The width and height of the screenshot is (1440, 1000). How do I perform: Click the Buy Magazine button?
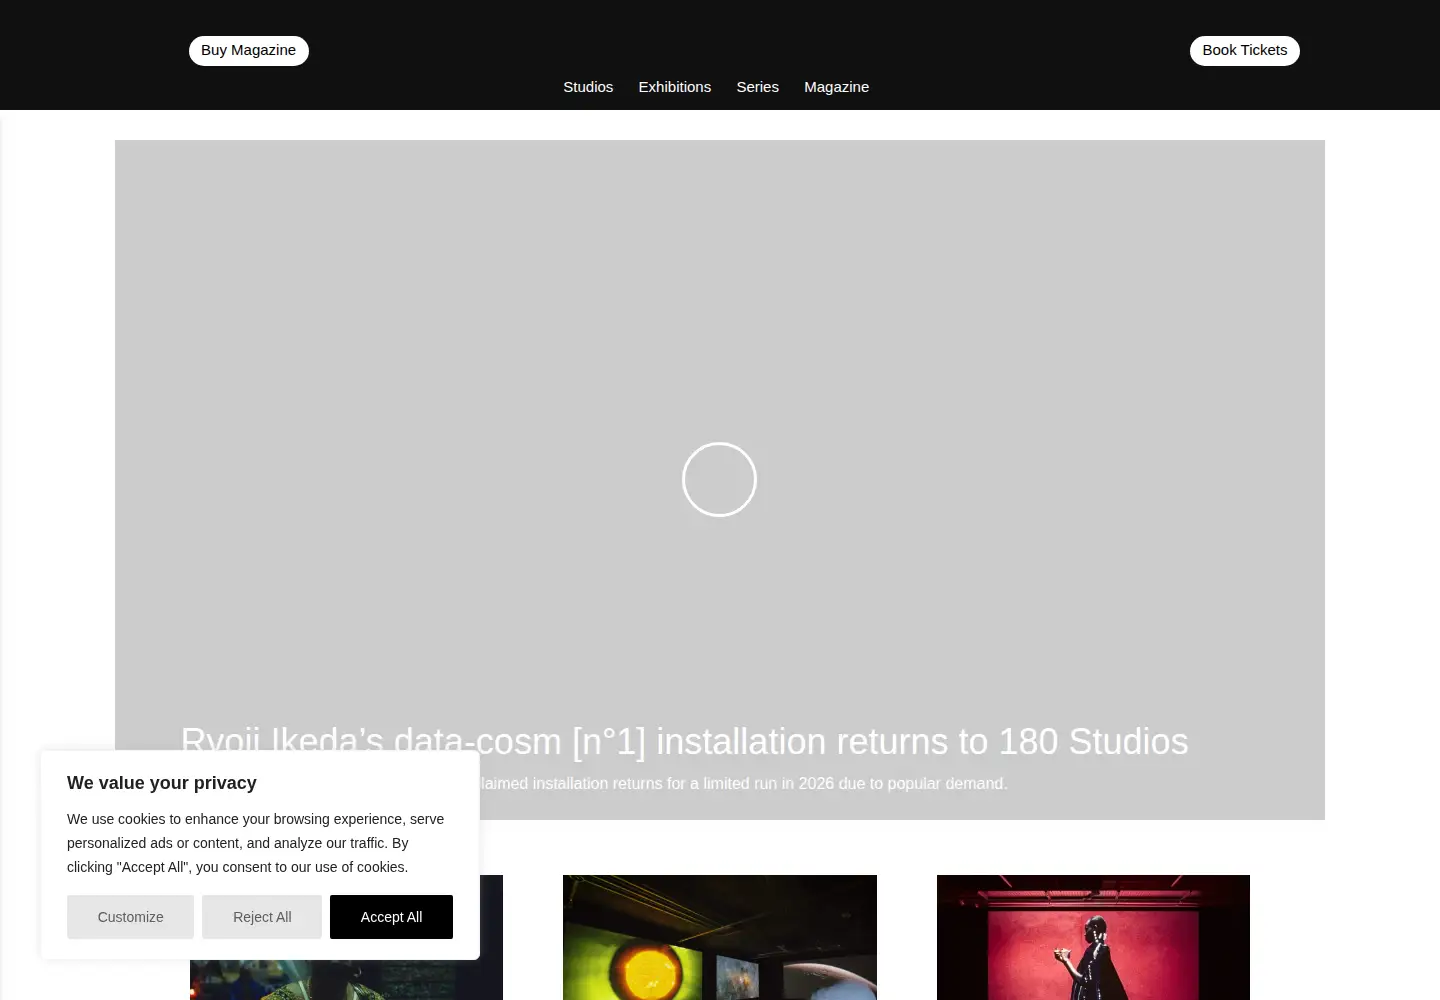(249, 51)
